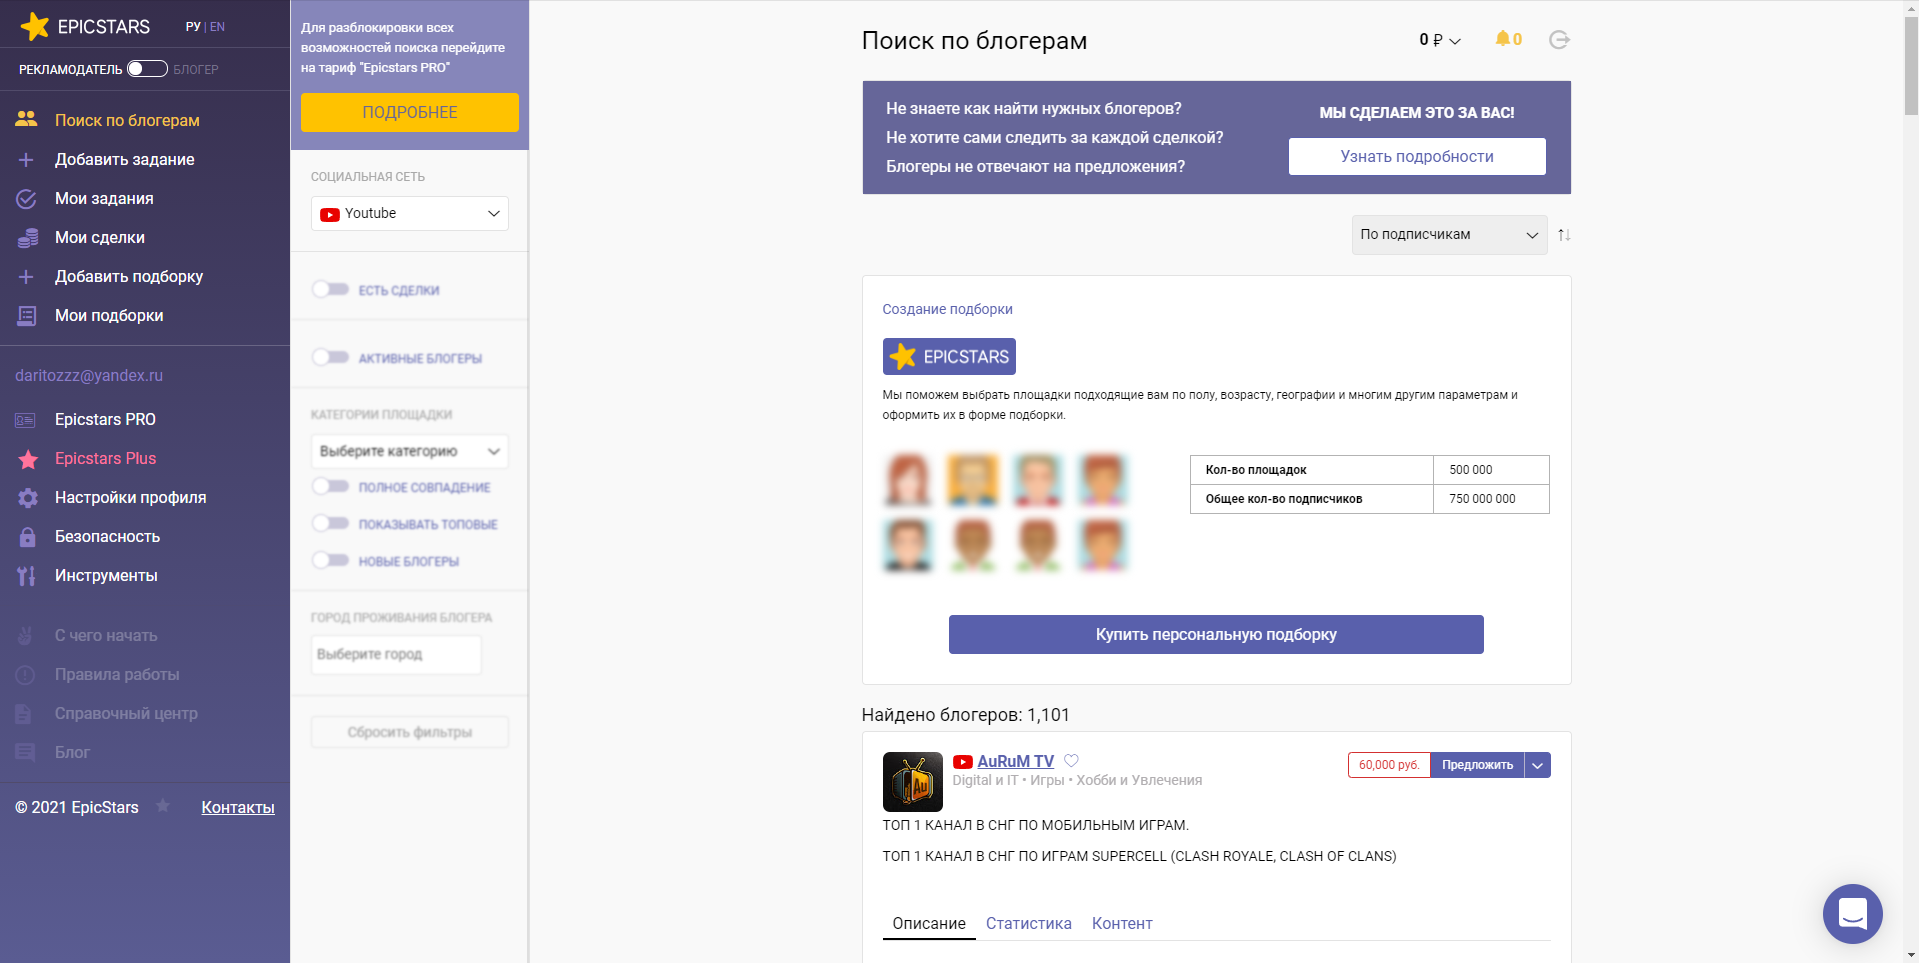Switch language to EN

[x=217, y=27]
